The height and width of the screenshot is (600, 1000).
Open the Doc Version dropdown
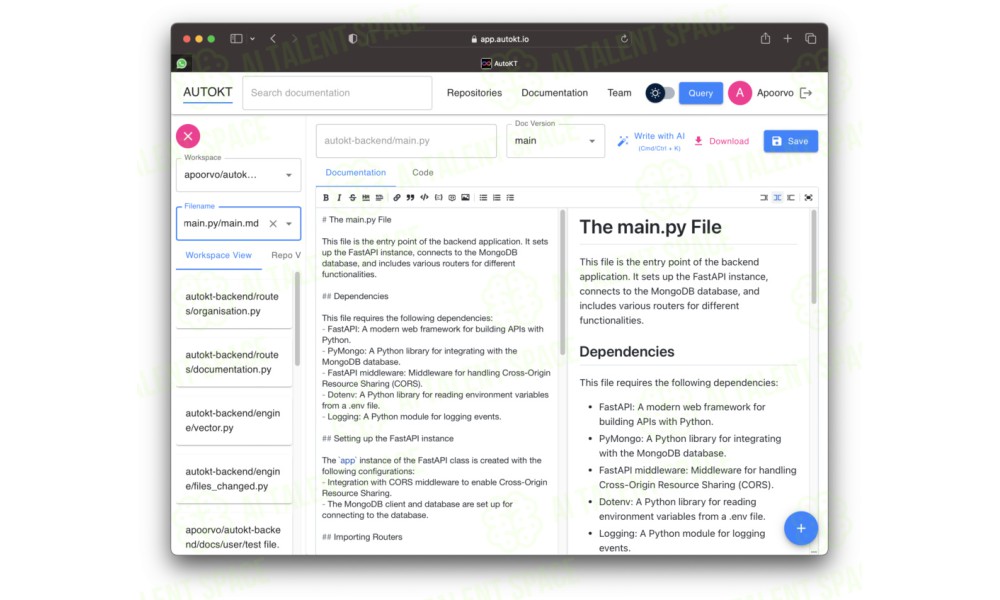coord(555,141)
